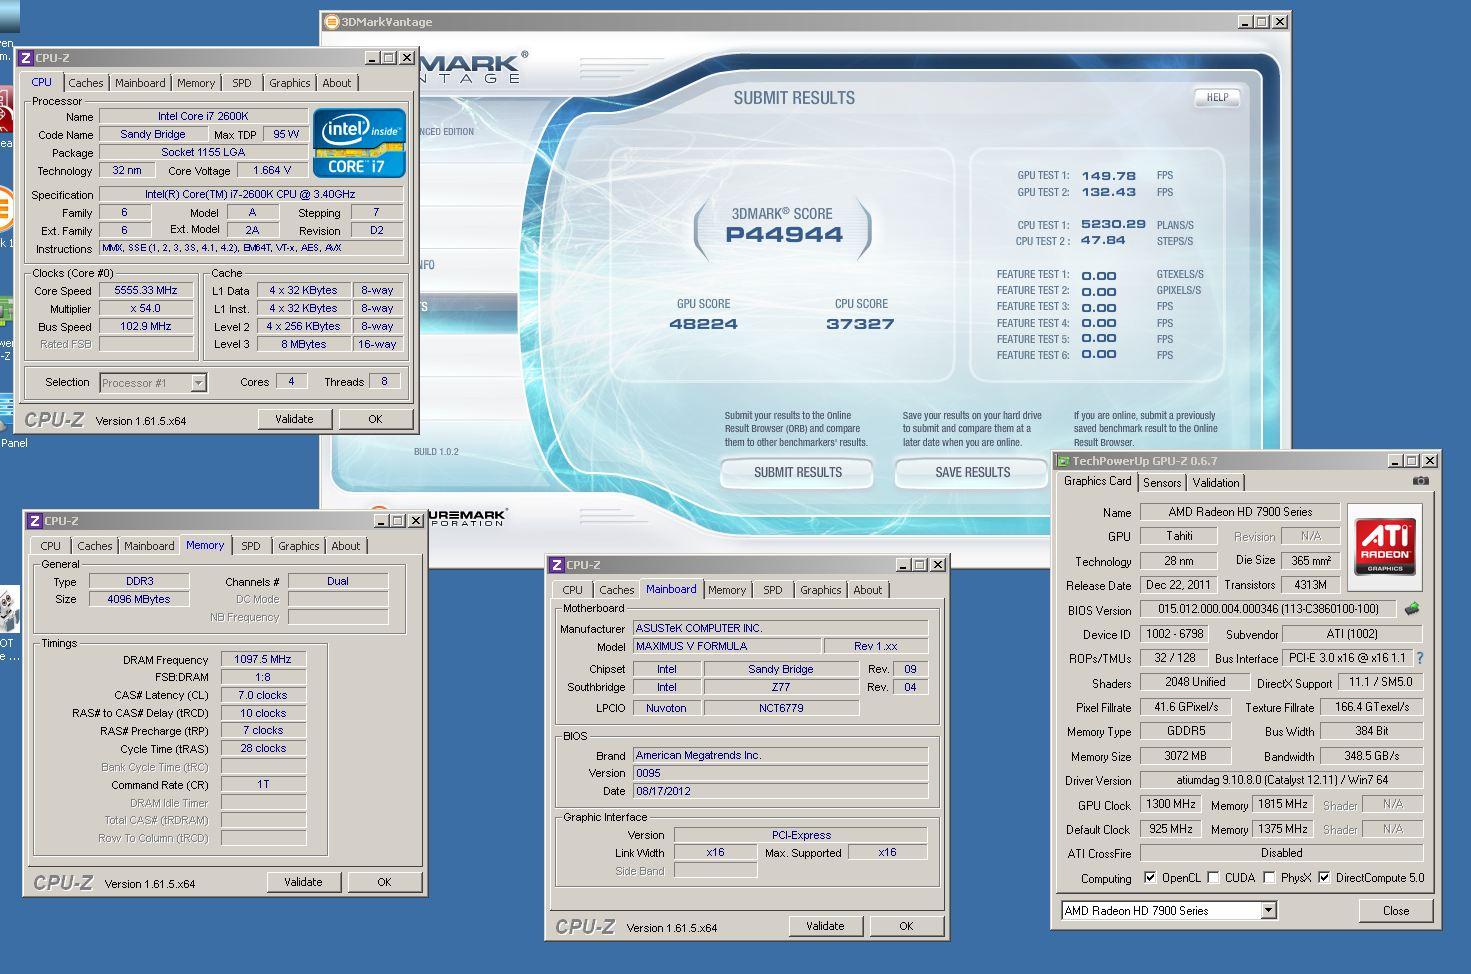Open the Processor #1 selection dropdown
1471x974 pixels.
(198, 383)
